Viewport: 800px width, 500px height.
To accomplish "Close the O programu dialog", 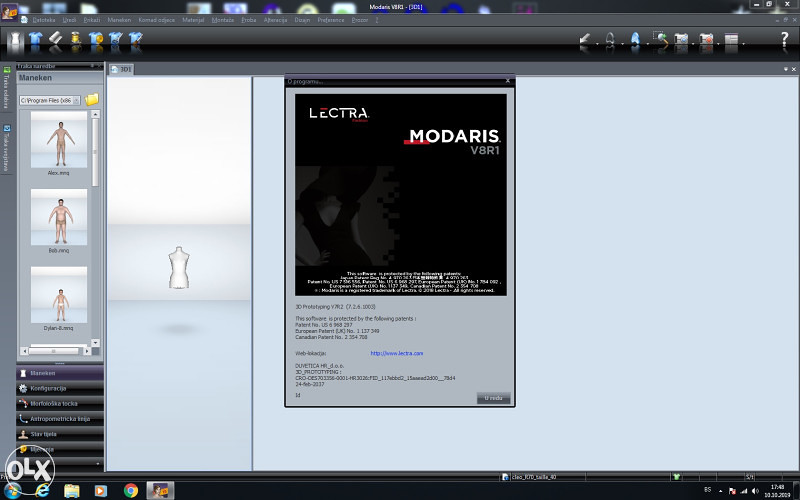I will pyautogui.click(x=508, y=81).
